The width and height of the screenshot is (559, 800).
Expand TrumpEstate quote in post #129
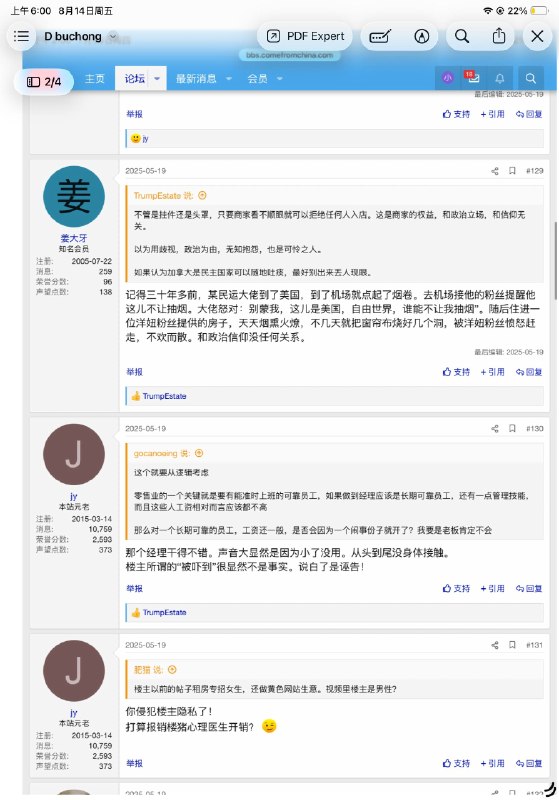click(202, 195)
